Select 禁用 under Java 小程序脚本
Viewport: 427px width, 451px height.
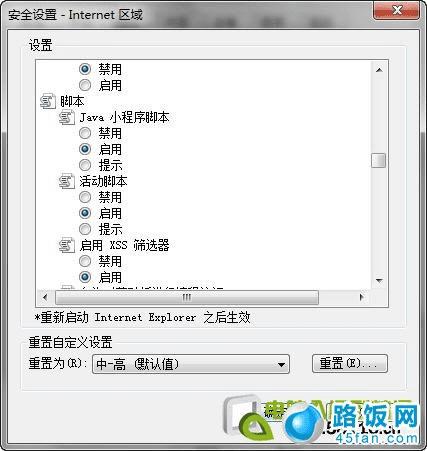pyautogui.click(x=85, y=133)
